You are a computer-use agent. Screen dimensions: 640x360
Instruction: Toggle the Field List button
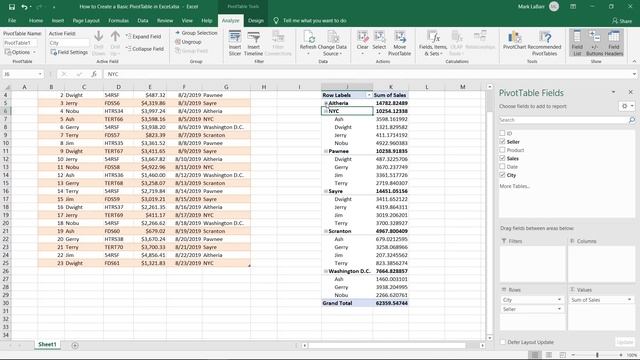pos(577,43)
